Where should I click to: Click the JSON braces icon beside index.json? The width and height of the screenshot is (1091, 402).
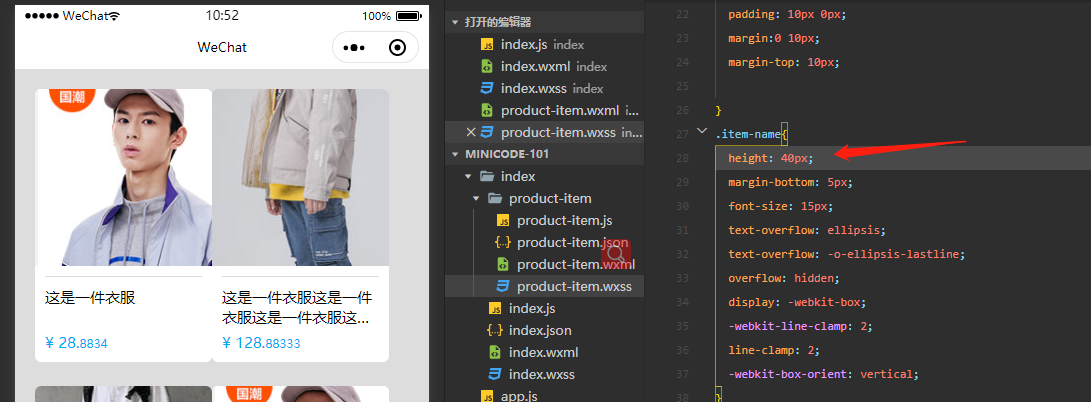pyautogui.click(x=495, y=330)
